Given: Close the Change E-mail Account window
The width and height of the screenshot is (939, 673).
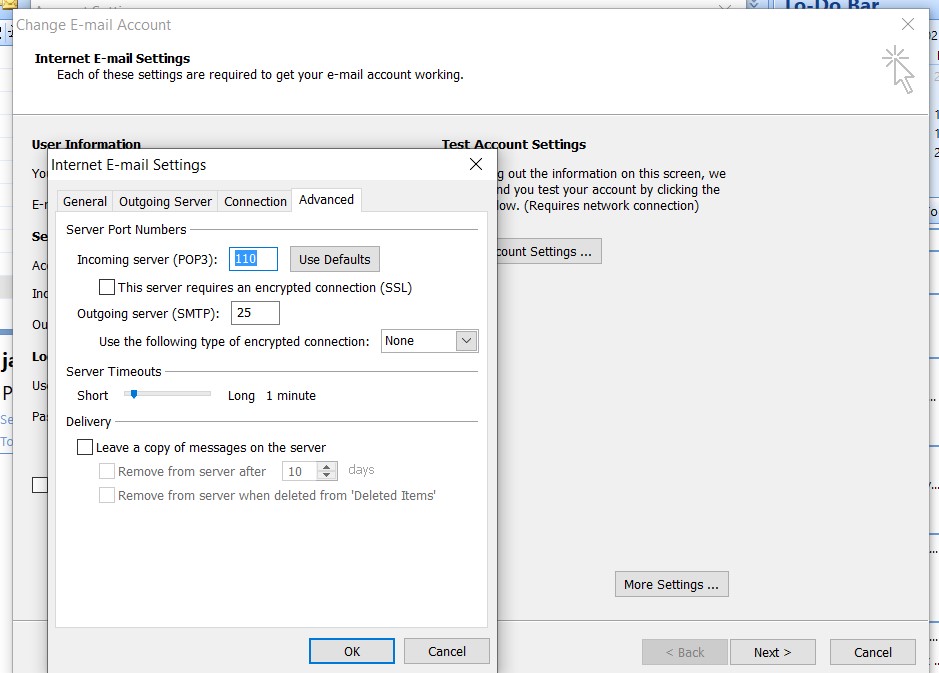Looking at the screenshot, I should [x=908, y=24].
